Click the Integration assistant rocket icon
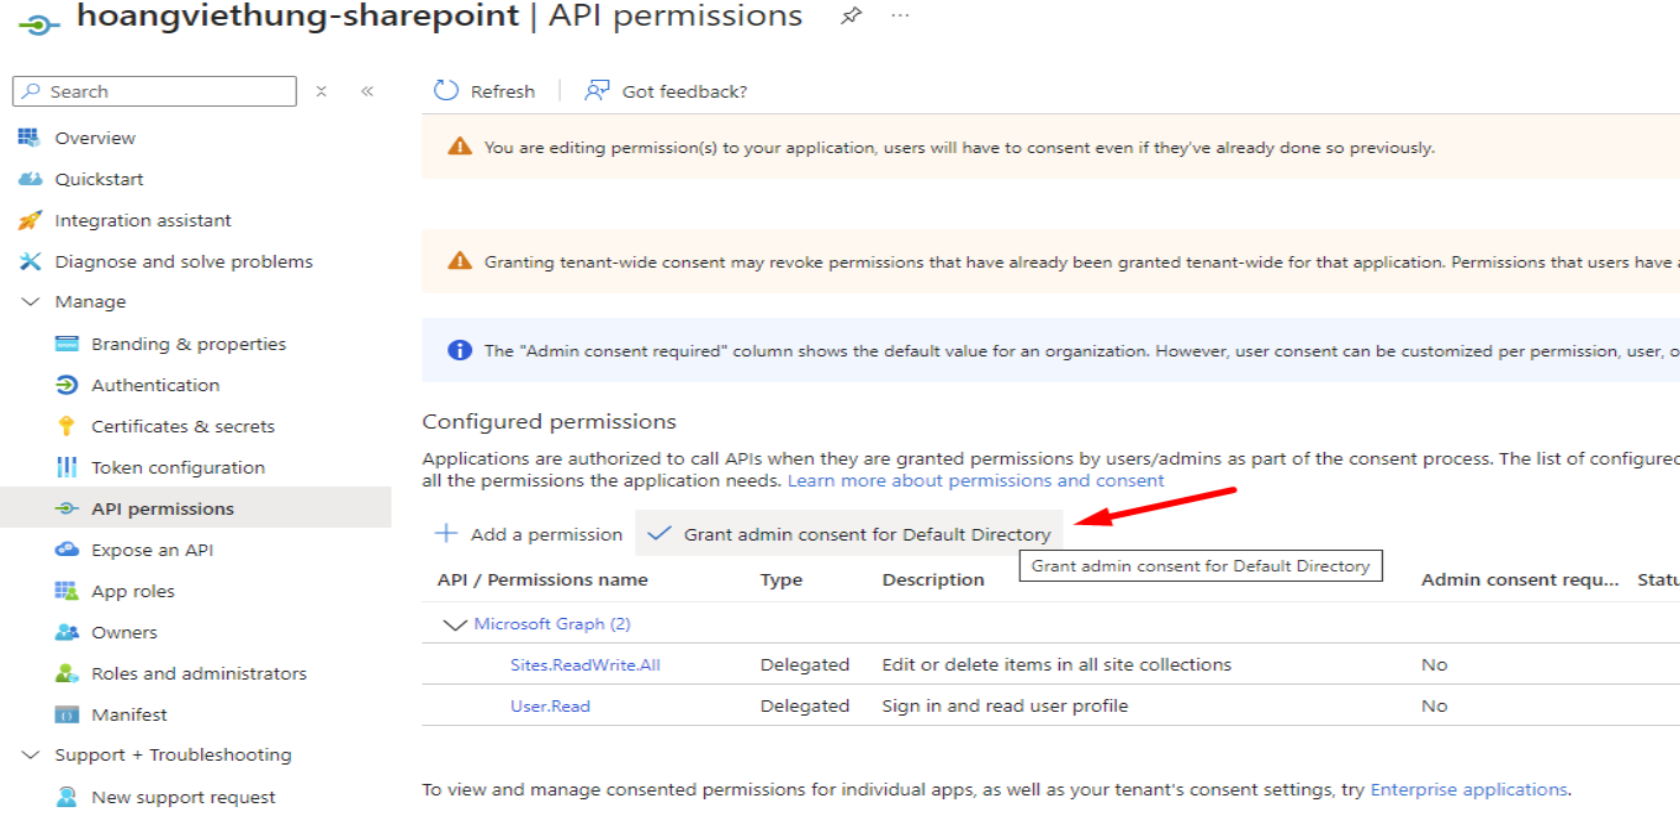 pyautogui.click(x=30, y=220)
